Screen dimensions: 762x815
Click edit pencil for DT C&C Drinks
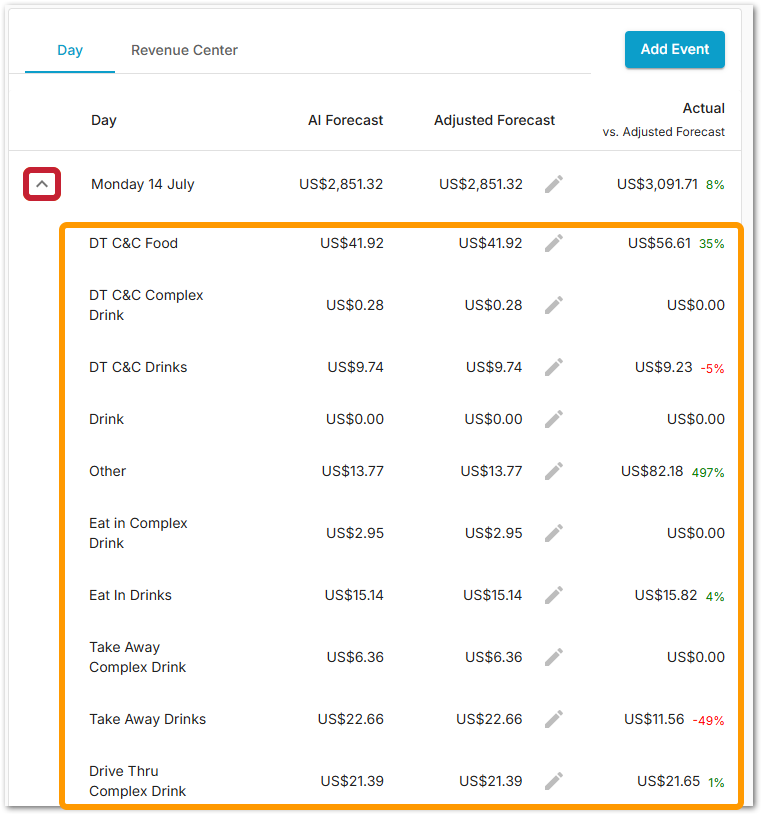pos(554,367)
